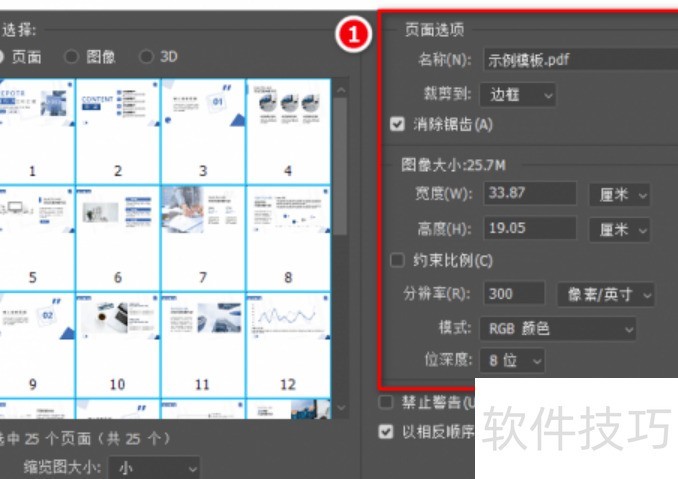Image resolution: width=678 pixels, height=479 pixels.
Task: Select page thumbnail 4
Action: point(288,131)
